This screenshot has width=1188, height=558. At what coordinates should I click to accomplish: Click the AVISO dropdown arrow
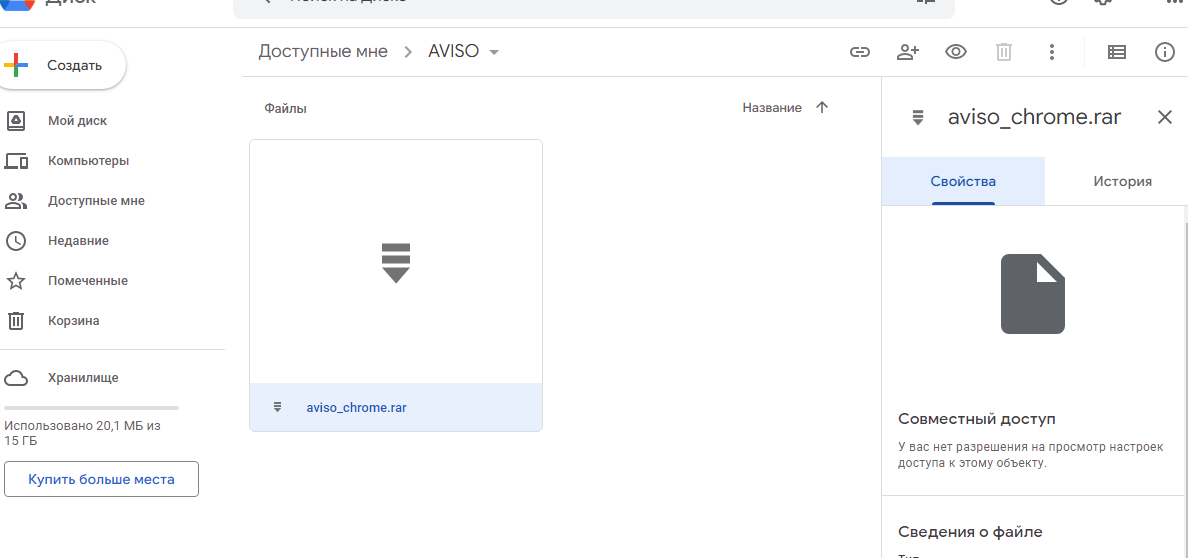[494, 52]
